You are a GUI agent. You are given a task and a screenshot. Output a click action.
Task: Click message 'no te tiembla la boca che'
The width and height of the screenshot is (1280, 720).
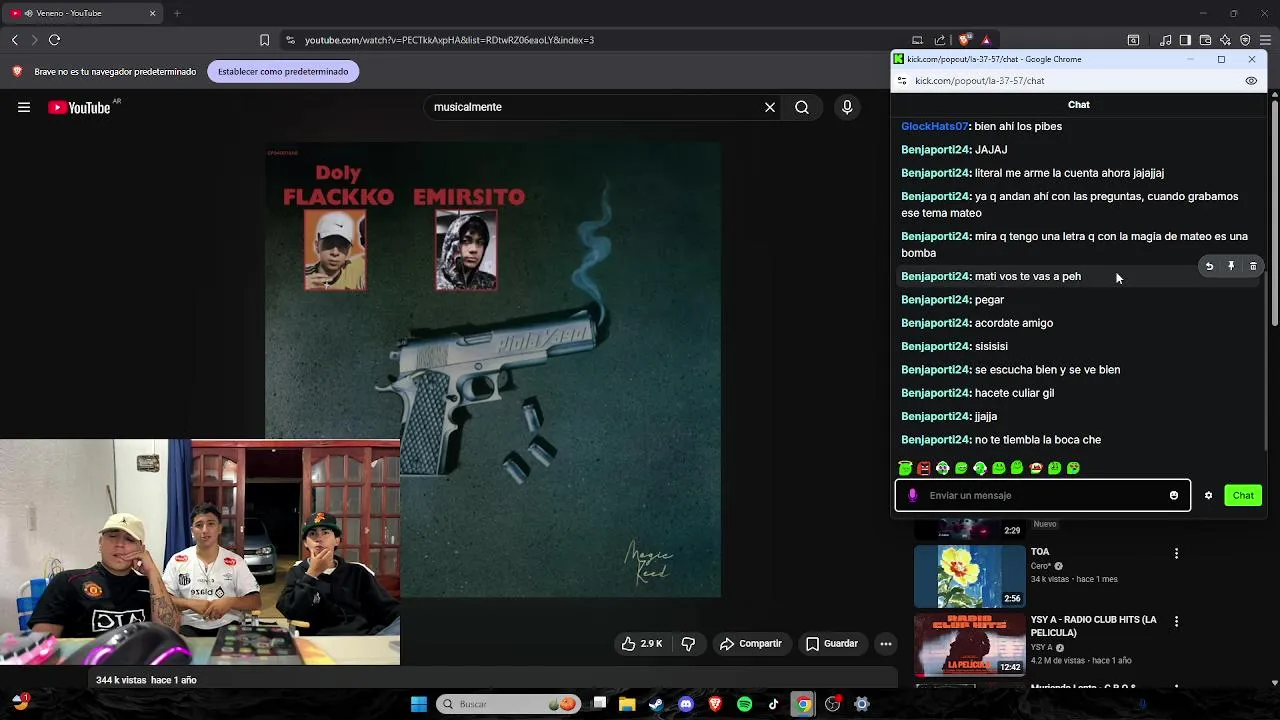click(x=1038, y=440)
